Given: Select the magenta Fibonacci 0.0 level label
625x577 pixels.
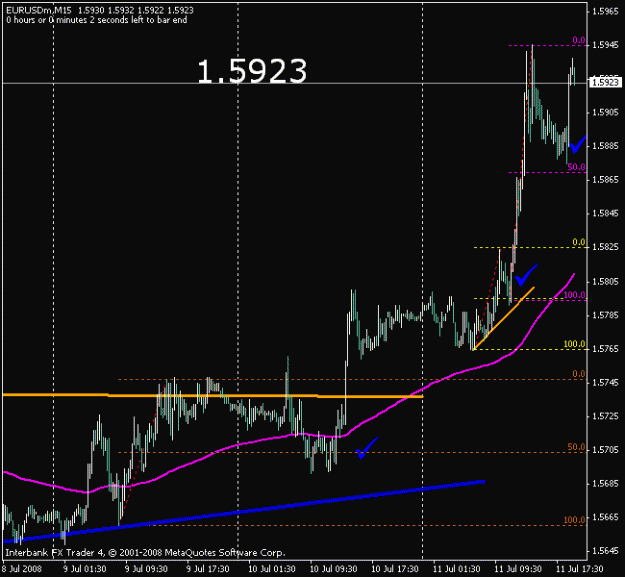Looking at the screenshot, I should coord(579,40).
